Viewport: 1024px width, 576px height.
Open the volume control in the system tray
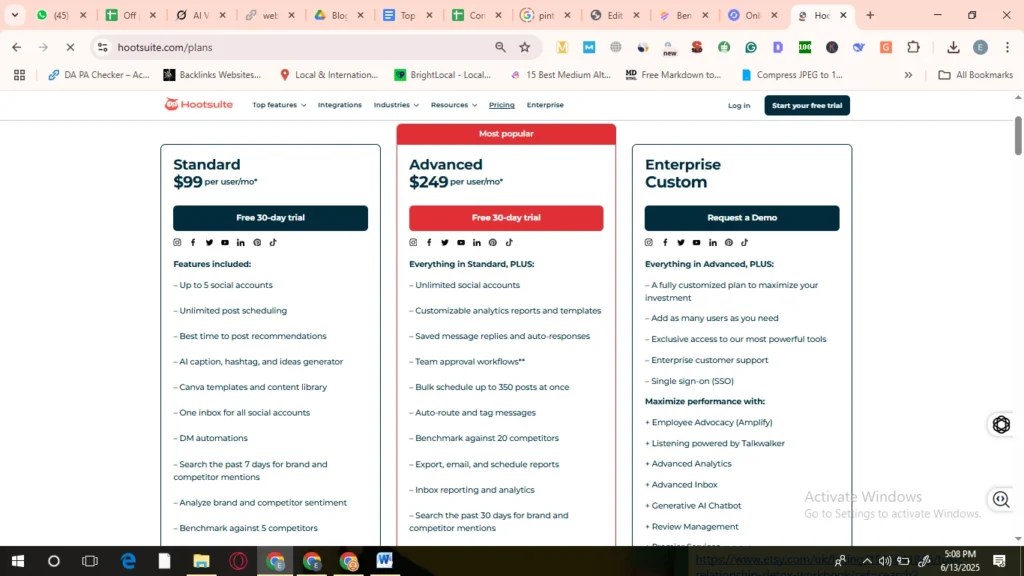click(885, 561)
